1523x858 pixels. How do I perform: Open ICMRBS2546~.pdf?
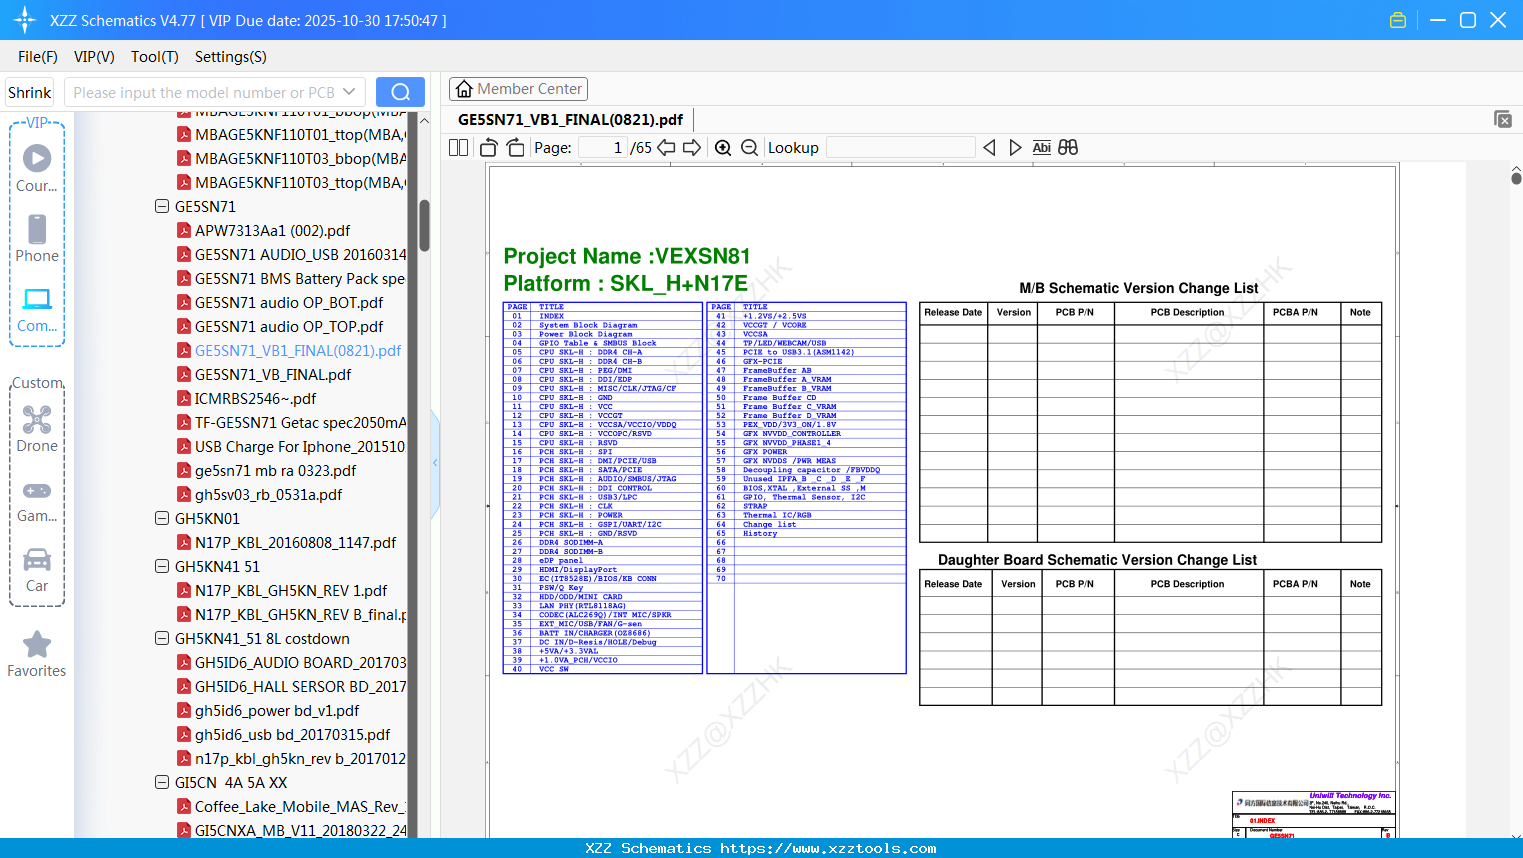tap(247, 399)
